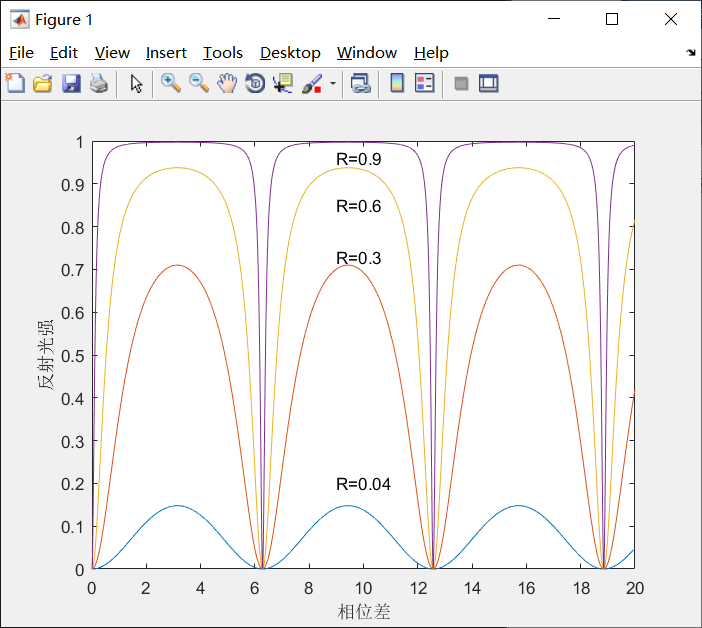Activate the Pan hand tool

pyautogui.click(x=227, y=84)
